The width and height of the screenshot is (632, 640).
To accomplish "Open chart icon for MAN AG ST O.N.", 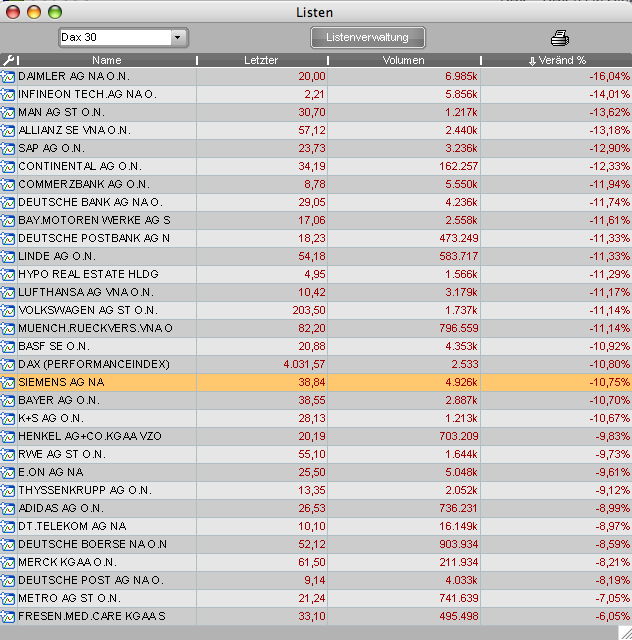I will click(8, 113).
